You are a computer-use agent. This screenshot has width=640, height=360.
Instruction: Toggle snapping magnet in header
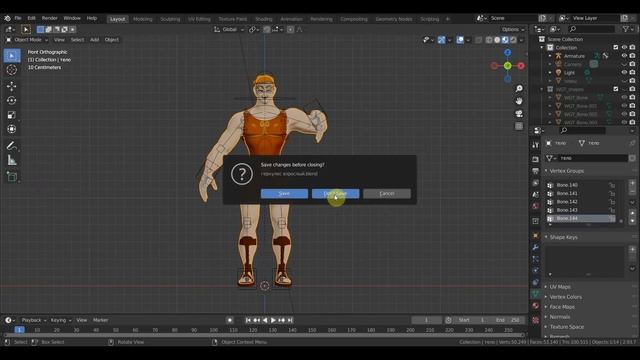267,29
